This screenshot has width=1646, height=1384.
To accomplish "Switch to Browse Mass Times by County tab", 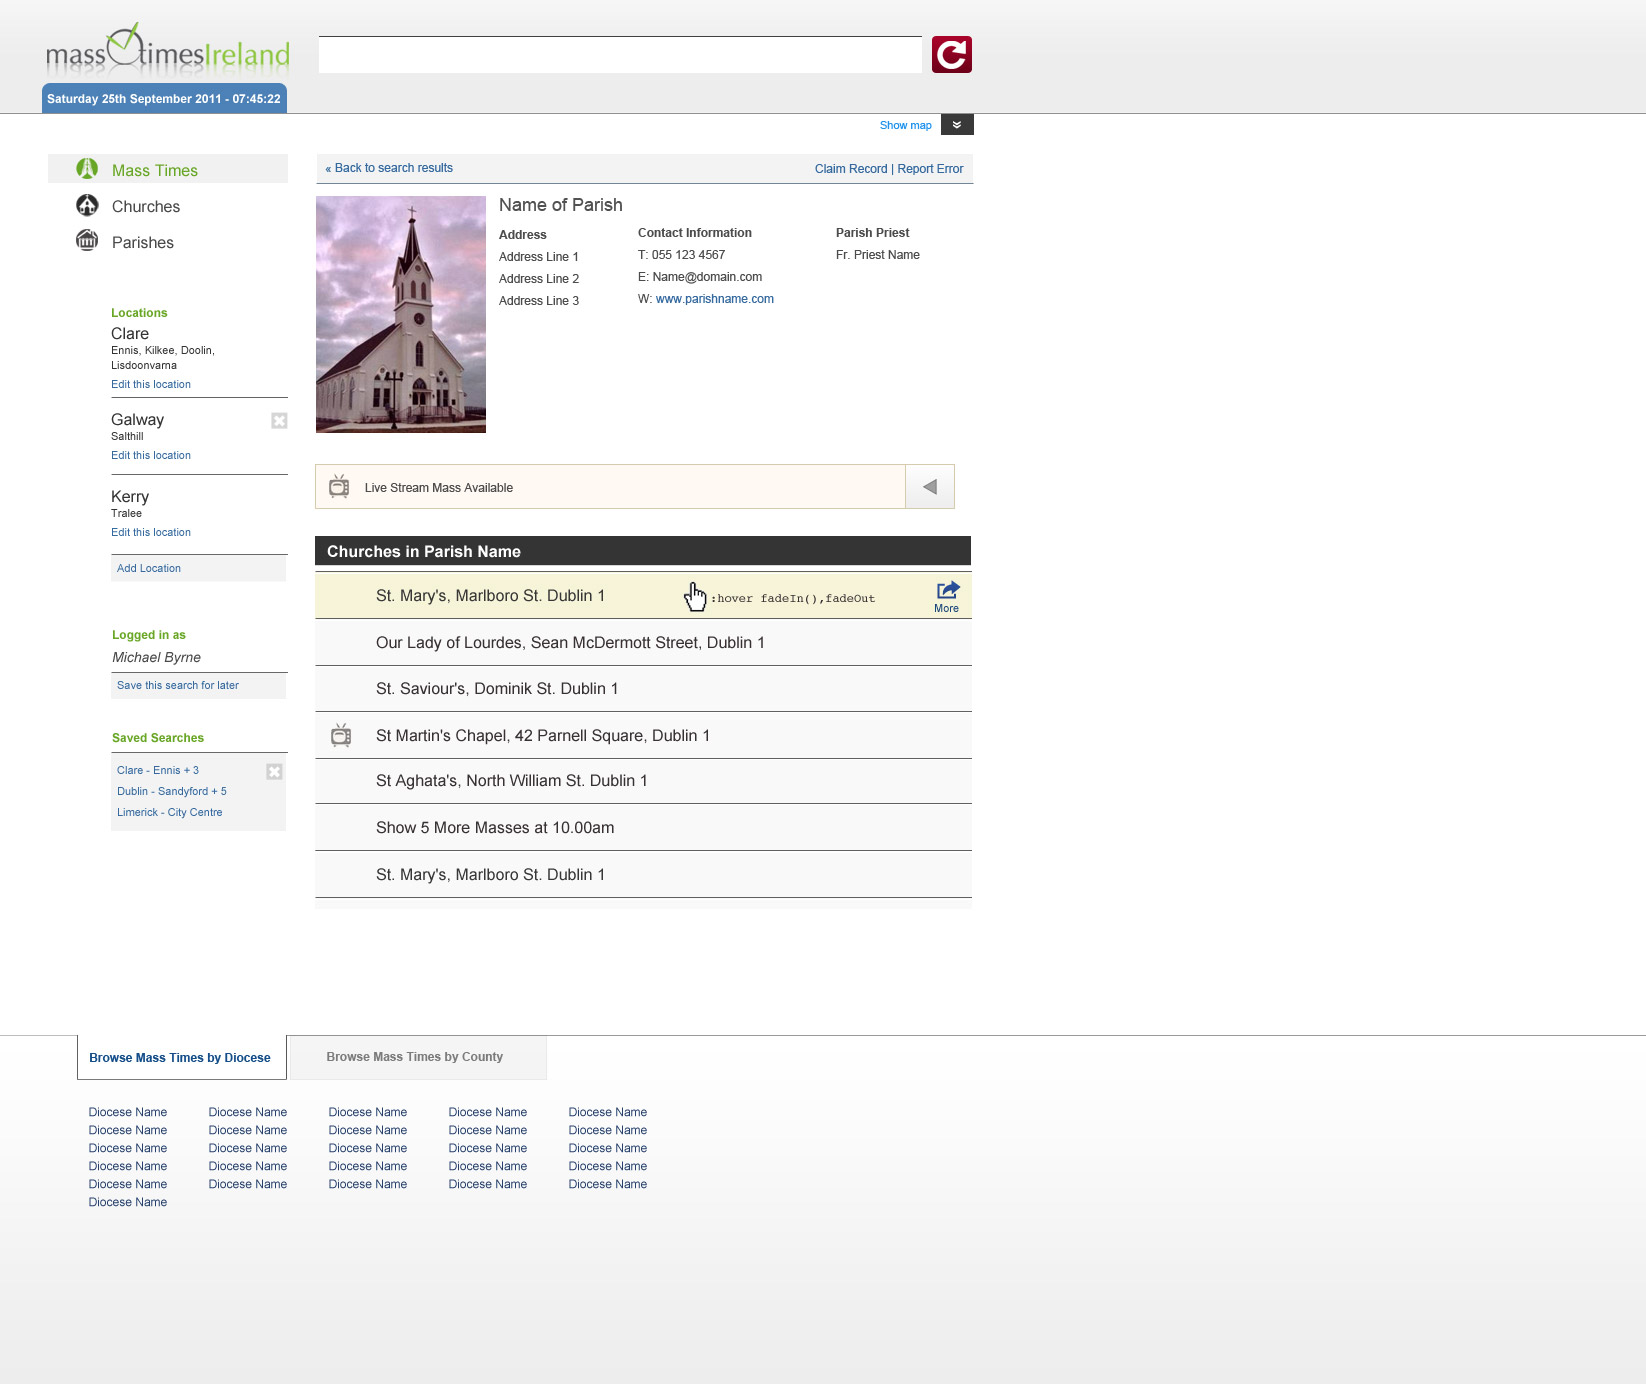I will [414, 1057].
